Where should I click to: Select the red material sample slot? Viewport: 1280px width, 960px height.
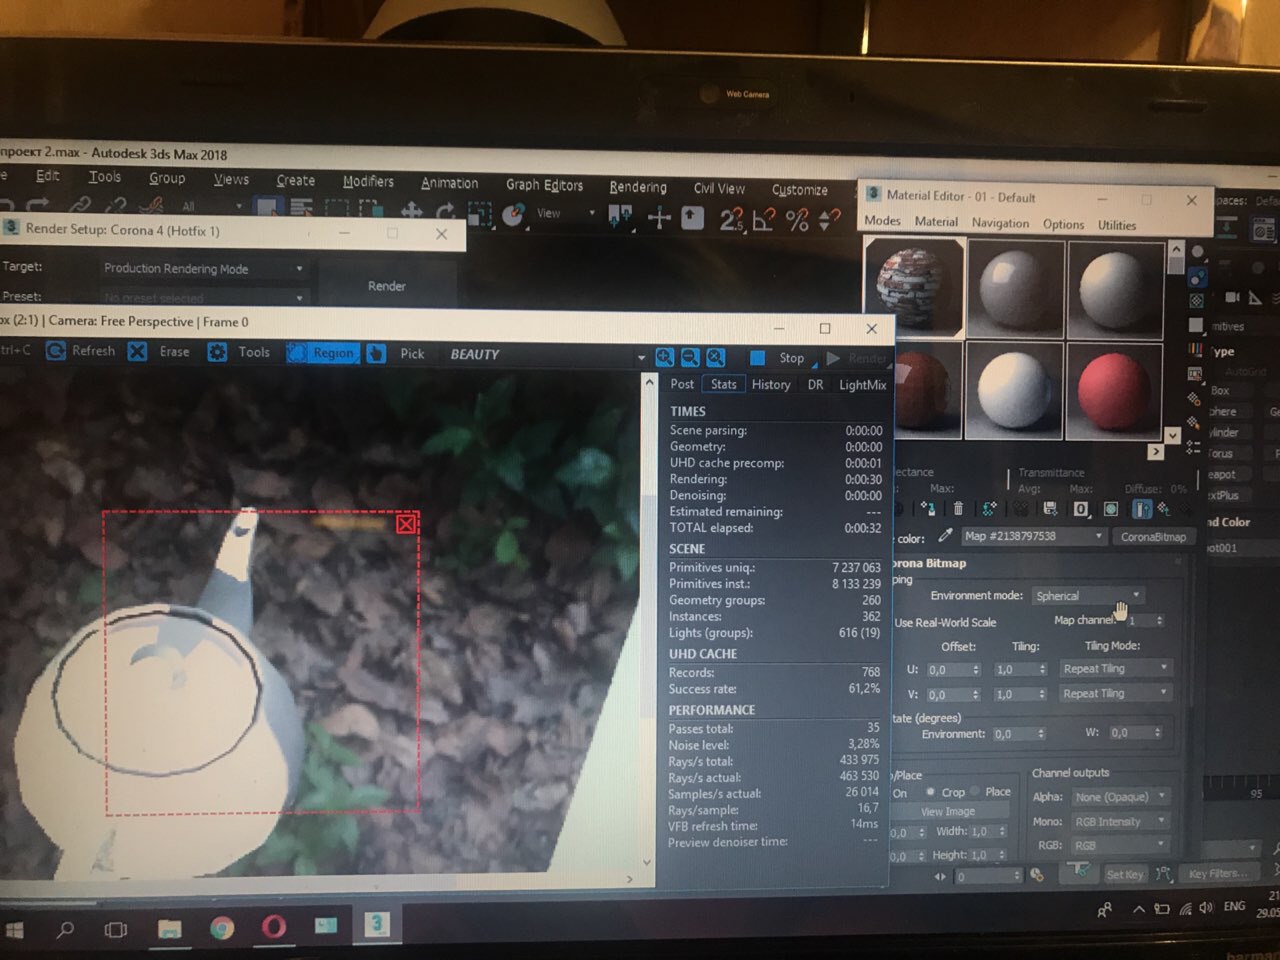click(1114, 390)
